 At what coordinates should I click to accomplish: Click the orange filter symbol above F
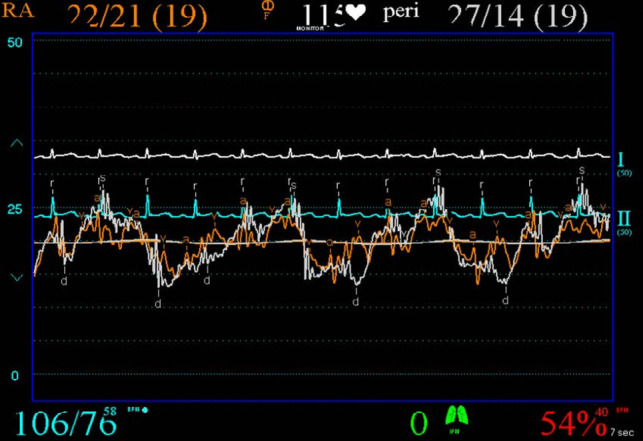pos(267,6)
